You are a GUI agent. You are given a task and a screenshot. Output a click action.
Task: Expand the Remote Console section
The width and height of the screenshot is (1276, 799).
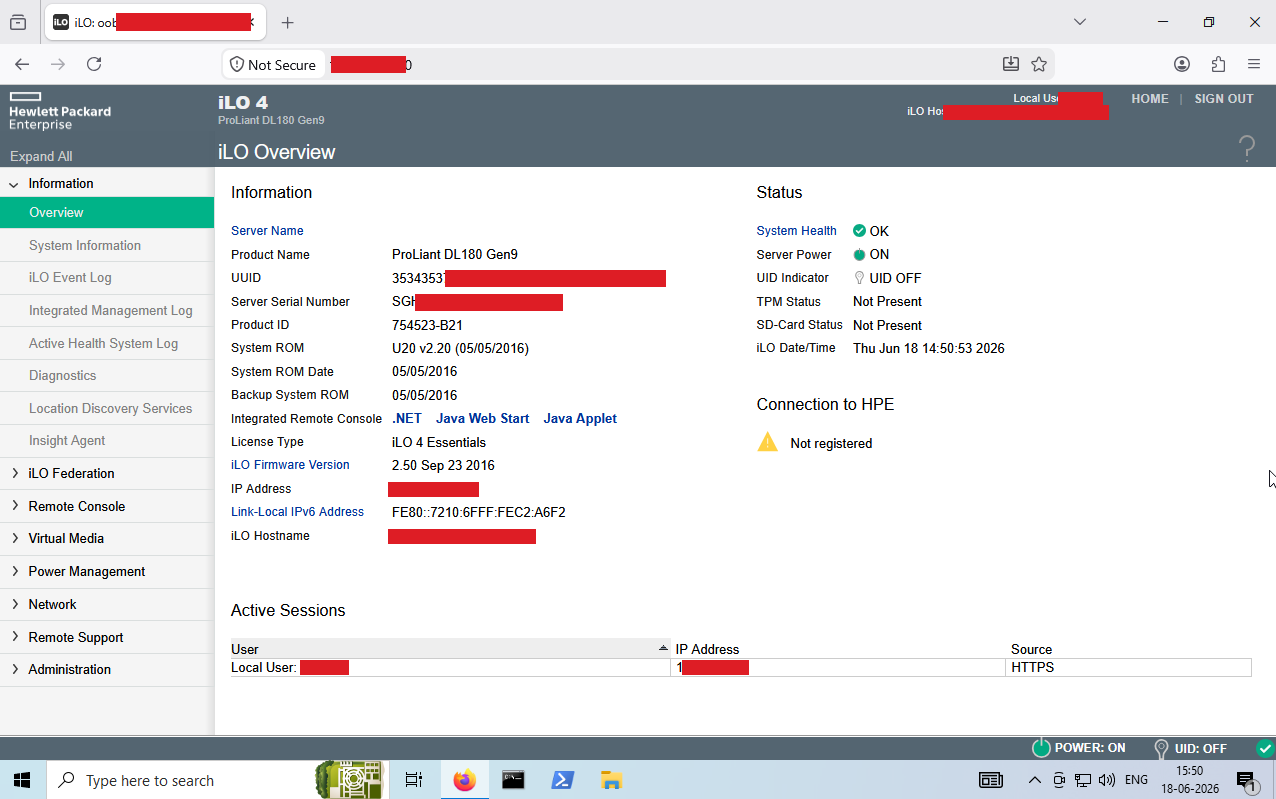(x=14, y=506)
